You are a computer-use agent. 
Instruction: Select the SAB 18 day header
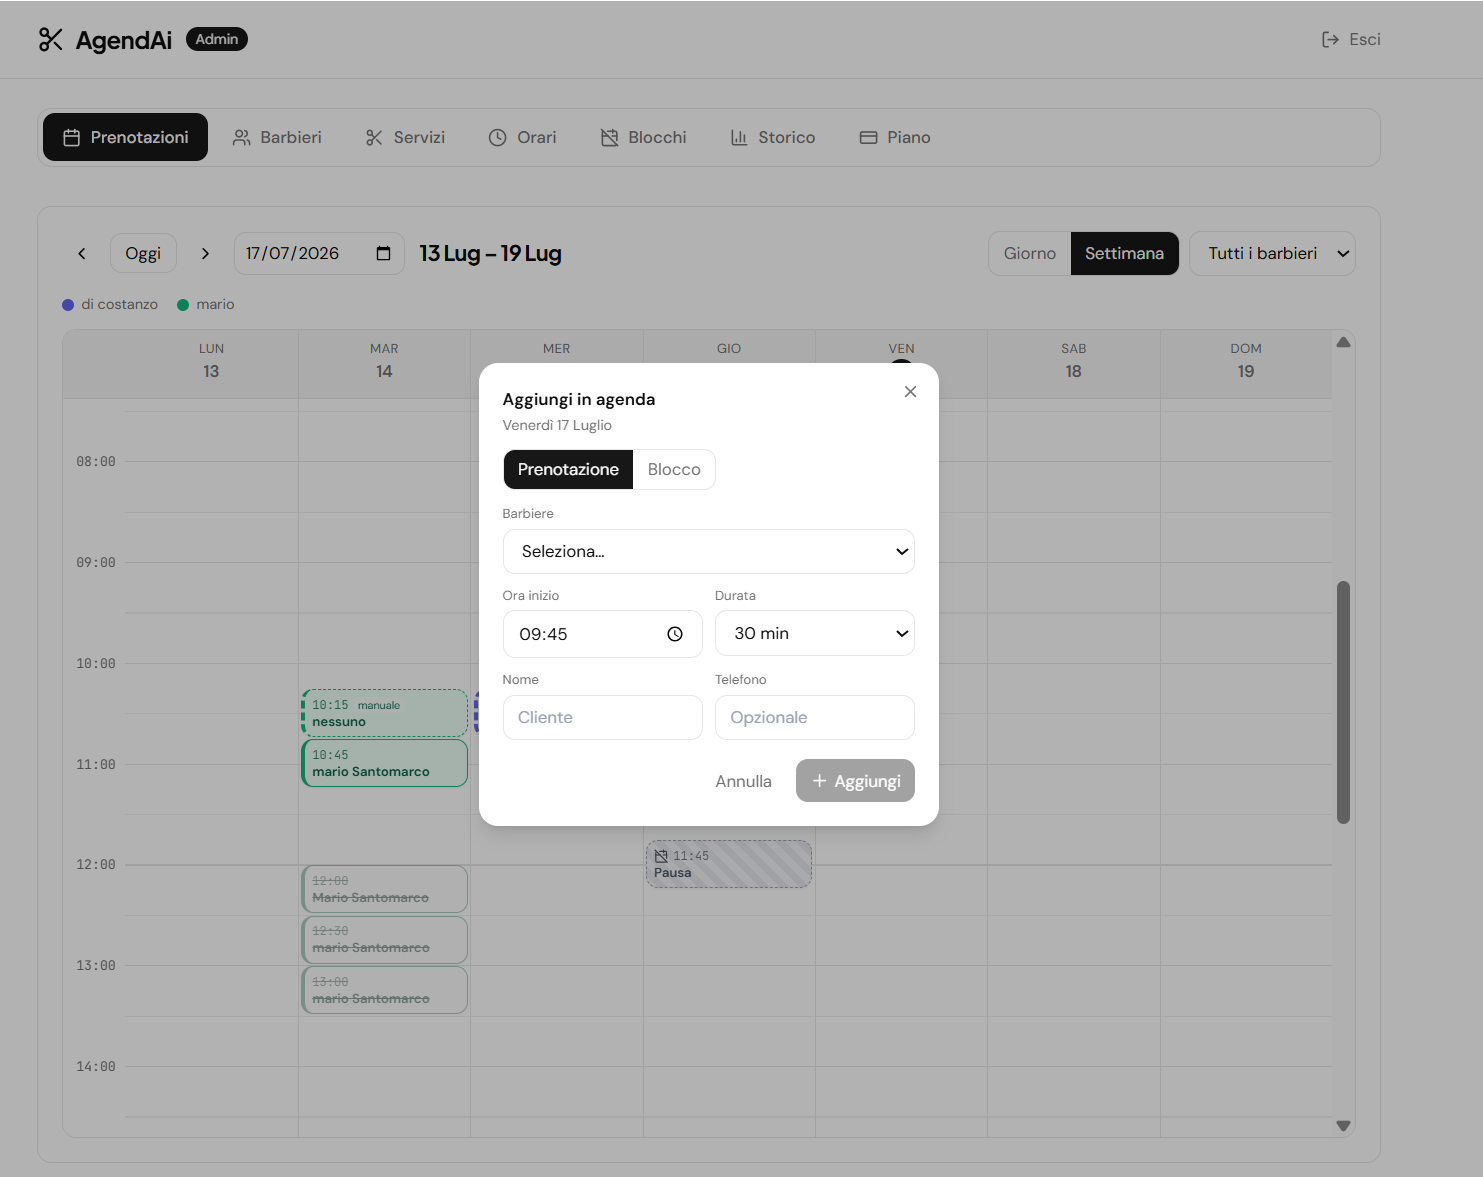pyautogui.click(x=1073, y=361)
